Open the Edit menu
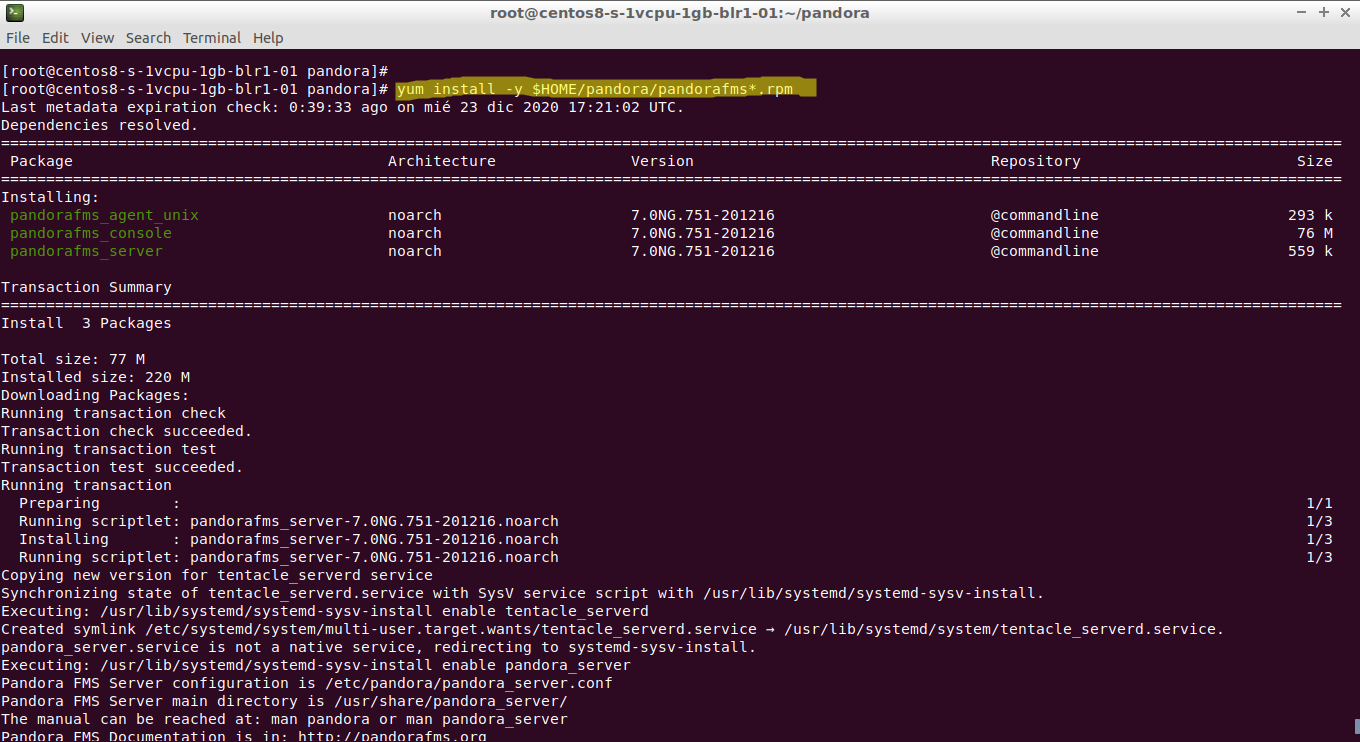Viewport: 1360px width, 742px height. (x=55, y=38)
